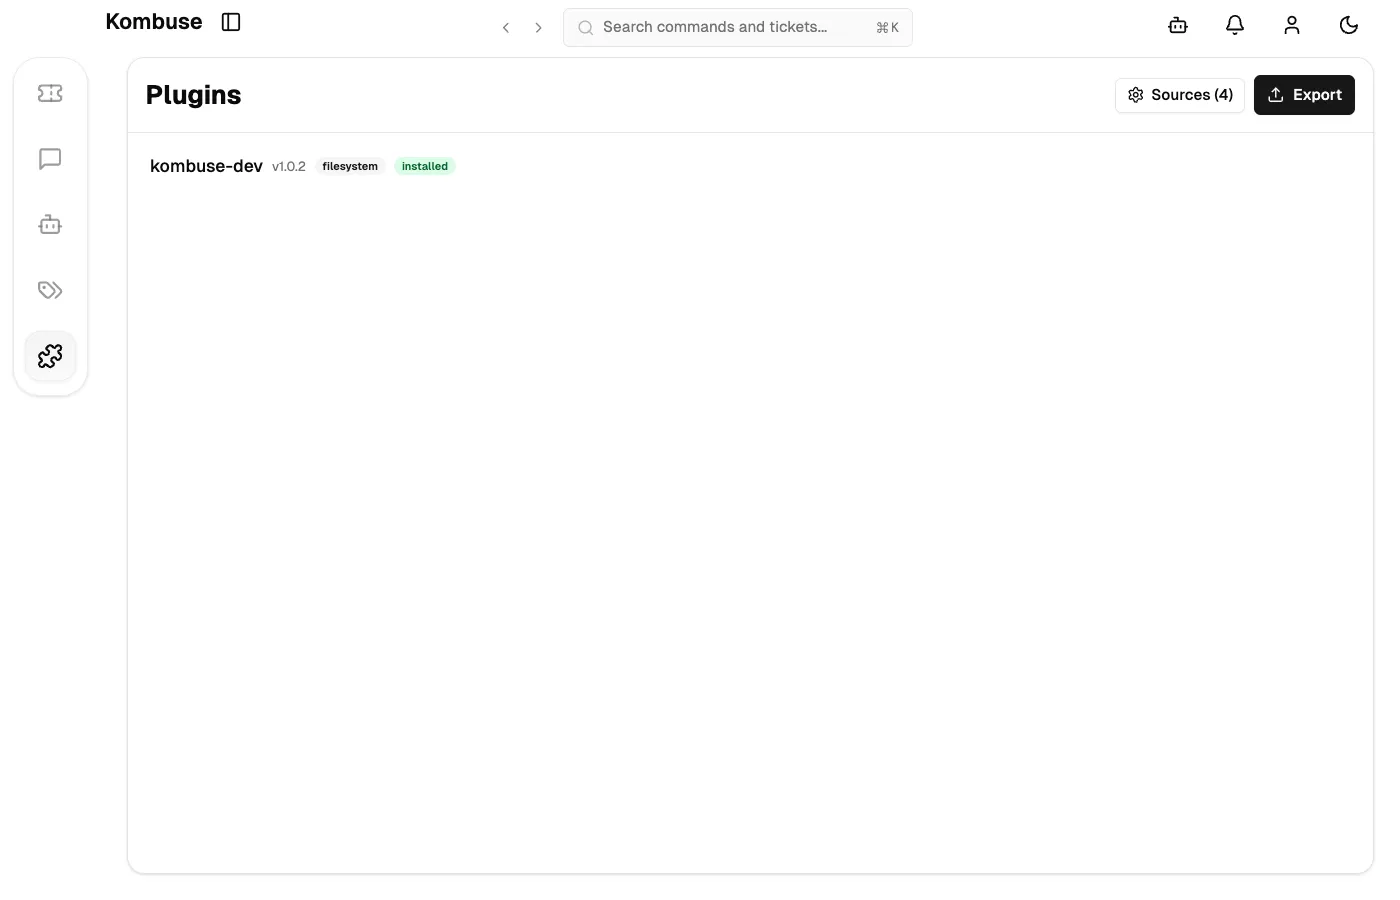Click the filesystem badge on kombuse-dev

coord(349,166)
